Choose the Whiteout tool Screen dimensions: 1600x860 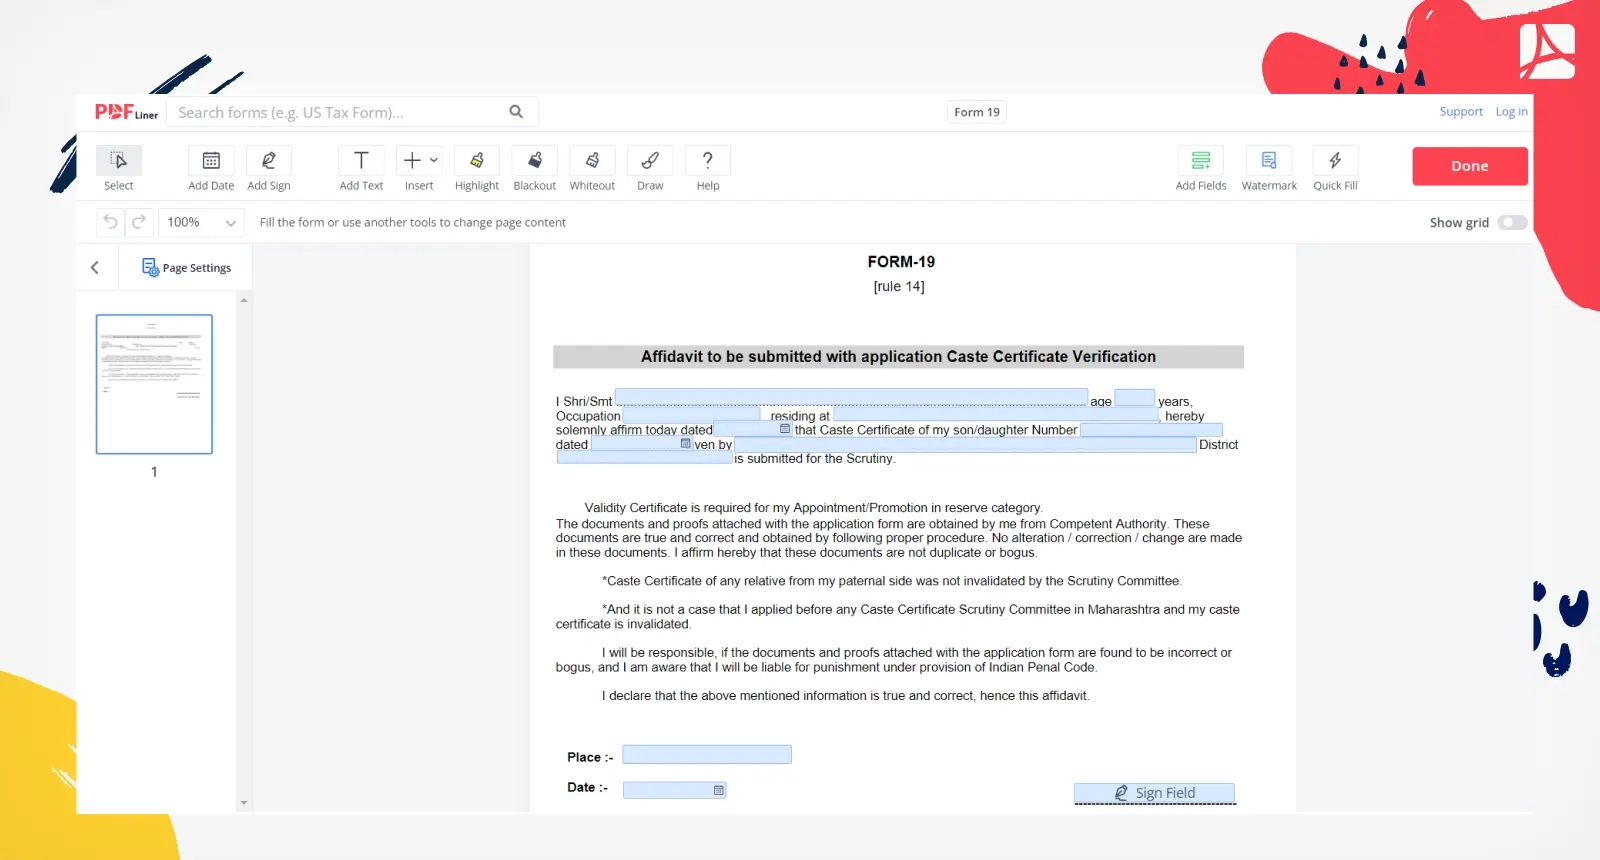pos(592,168)
